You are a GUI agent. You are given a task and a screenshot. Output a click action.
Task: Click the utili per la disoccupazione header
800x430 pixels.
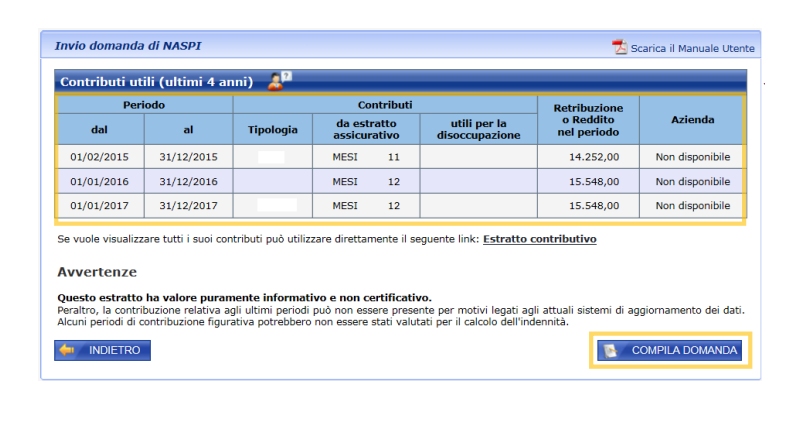pyautogui.click(x=479, y=129)
